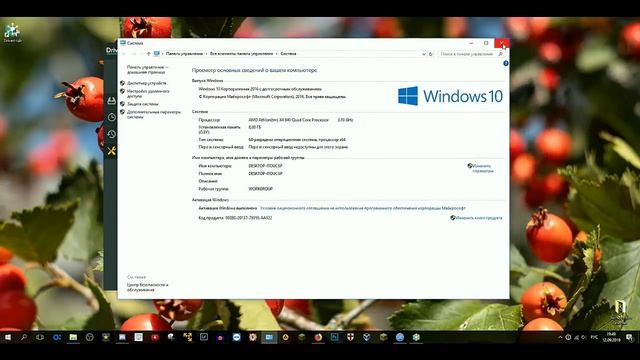Click the magnifier icon in search box
The width and height of the screenshot is (640, 360).
500,54
